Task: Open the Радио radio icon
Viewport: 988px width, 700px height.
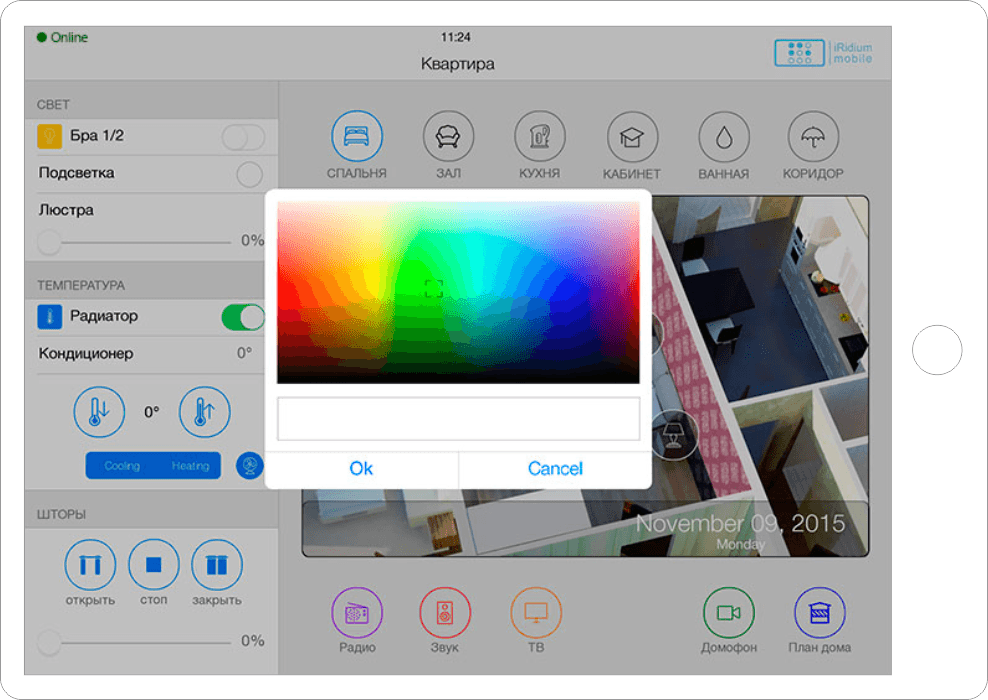Action: [x=357, y=614]
